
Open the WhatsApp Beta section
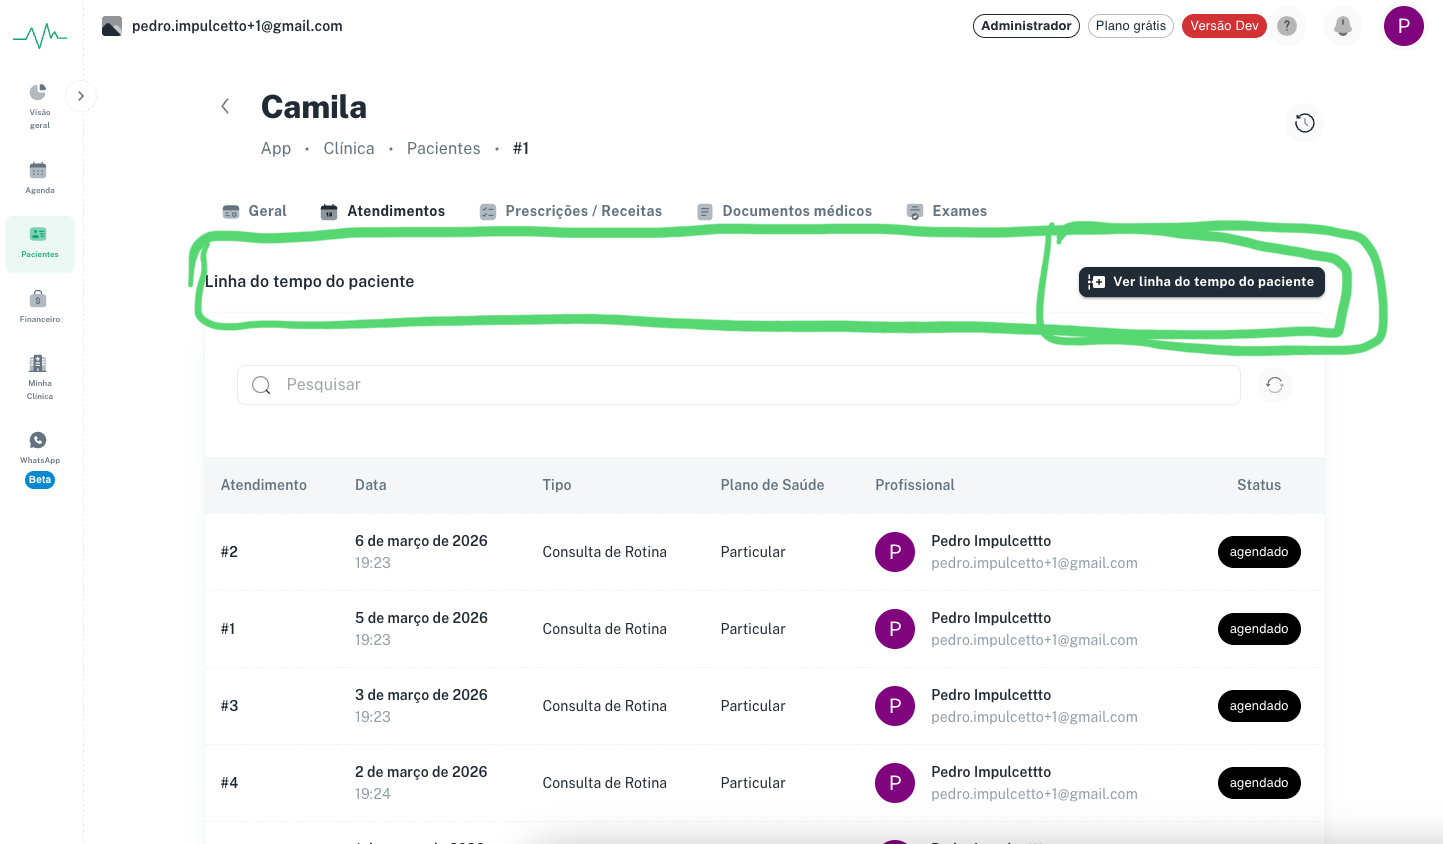[x=39, y=459]
